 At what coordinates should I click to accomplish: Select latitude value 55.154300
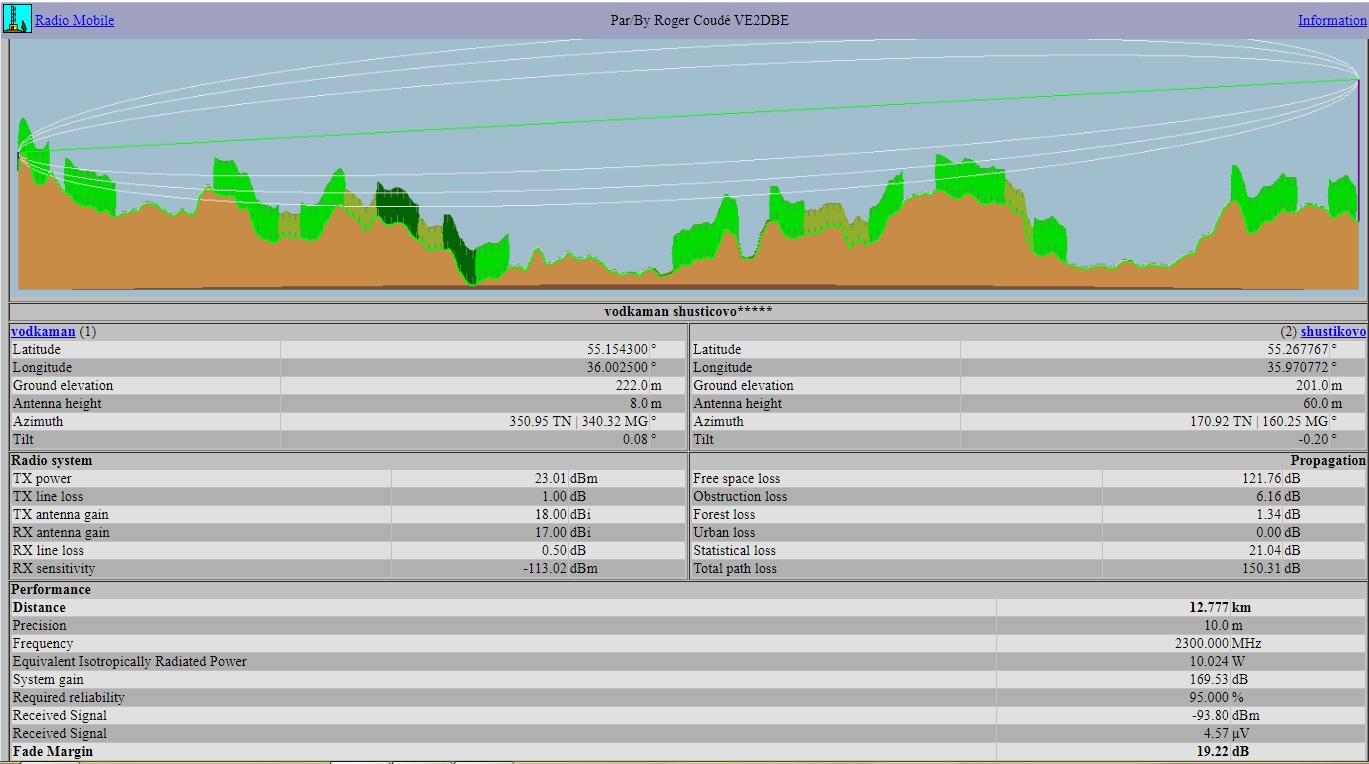[617, 349]
